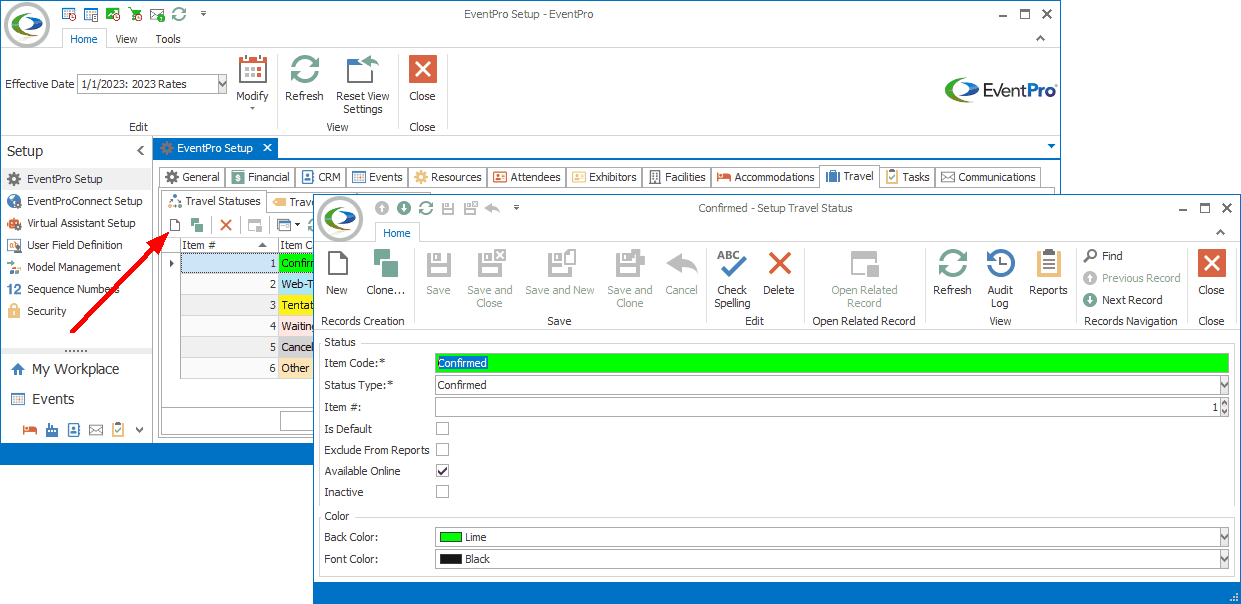Click the new record icon in Travel Statuses grid toolbar
This screenshot has width=1241, height=604.
[x=175, y=225]
